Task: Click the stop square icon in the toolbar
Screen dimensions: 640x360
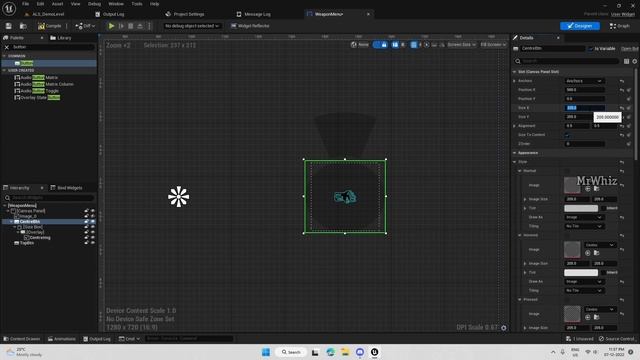Action: pos(131,26)
